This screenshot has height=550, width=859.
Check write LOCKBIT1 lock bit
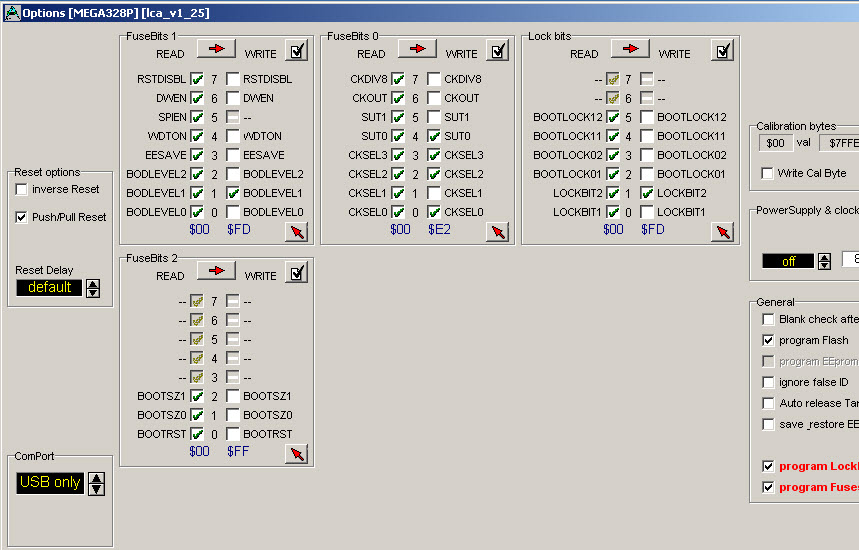coord(647,212)
